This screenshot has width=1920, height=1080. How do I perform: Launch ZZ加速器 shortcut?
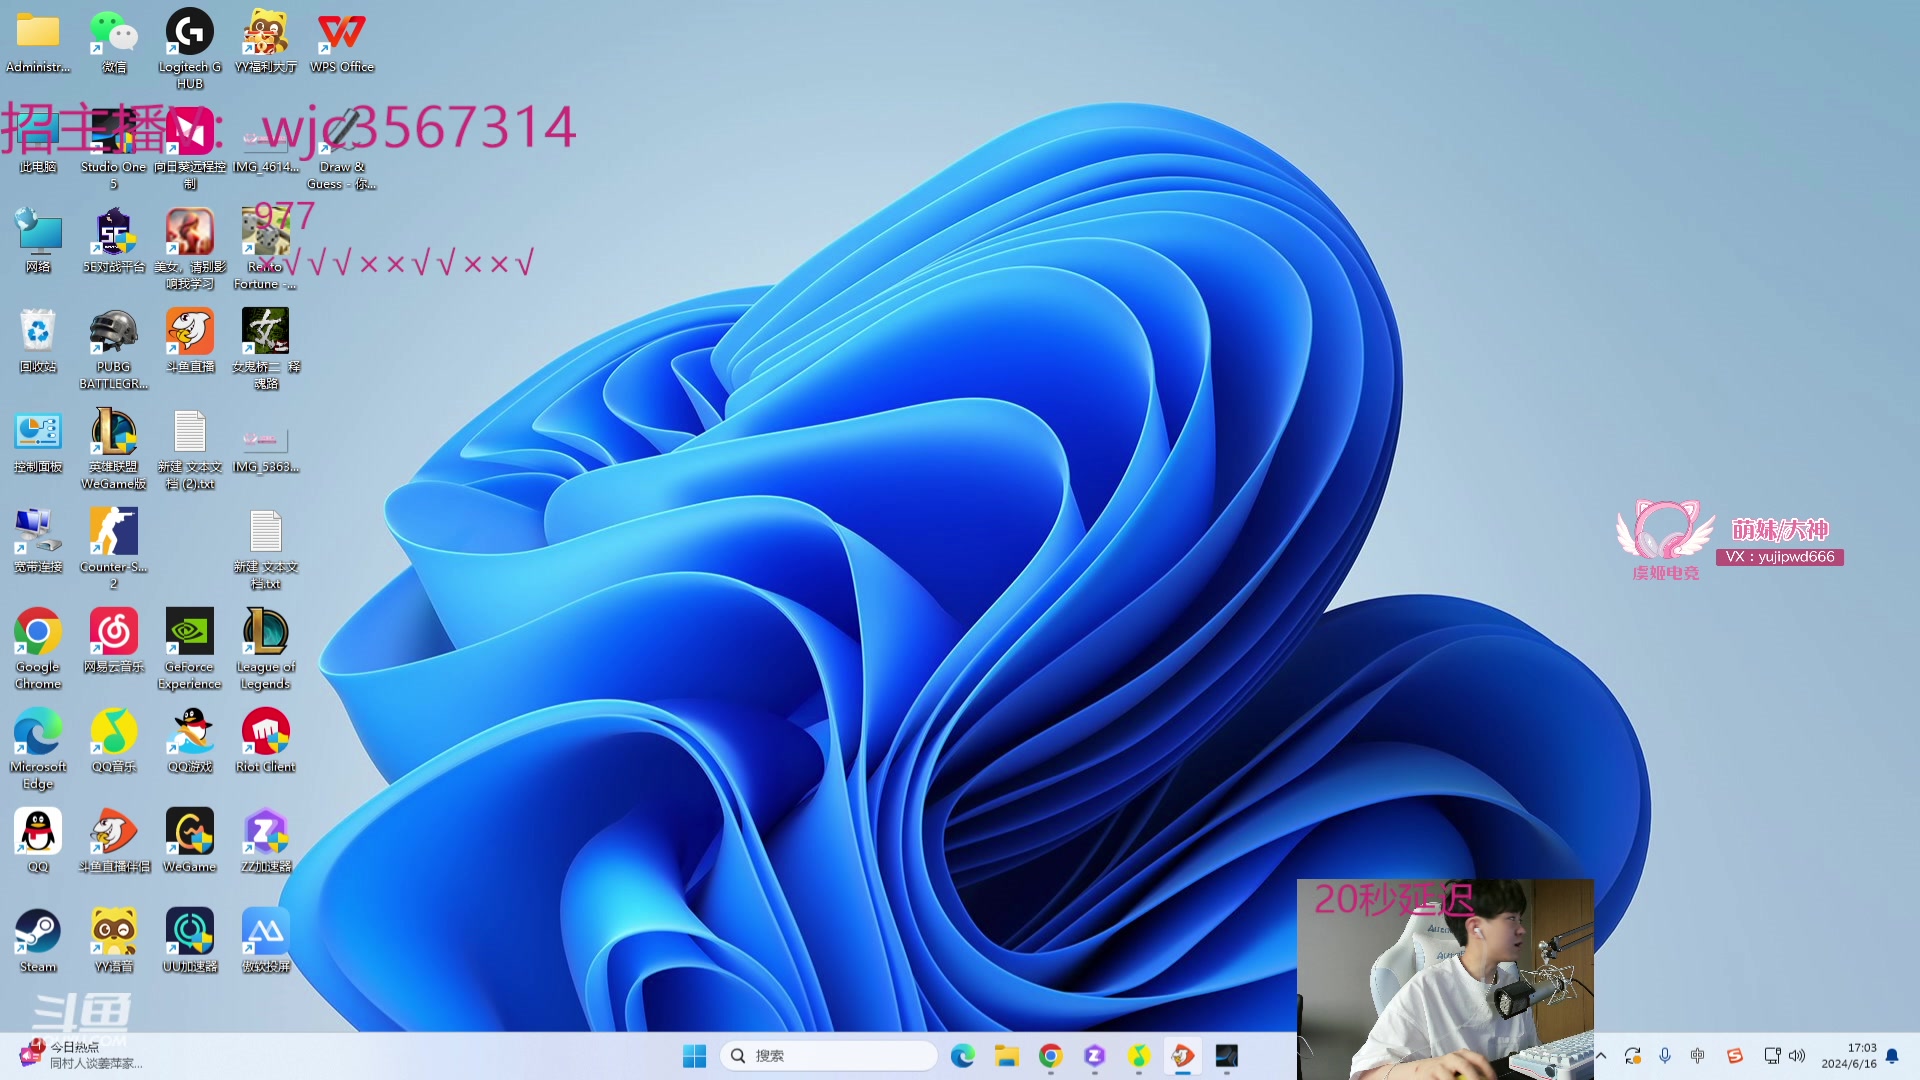tap(266, 841)
